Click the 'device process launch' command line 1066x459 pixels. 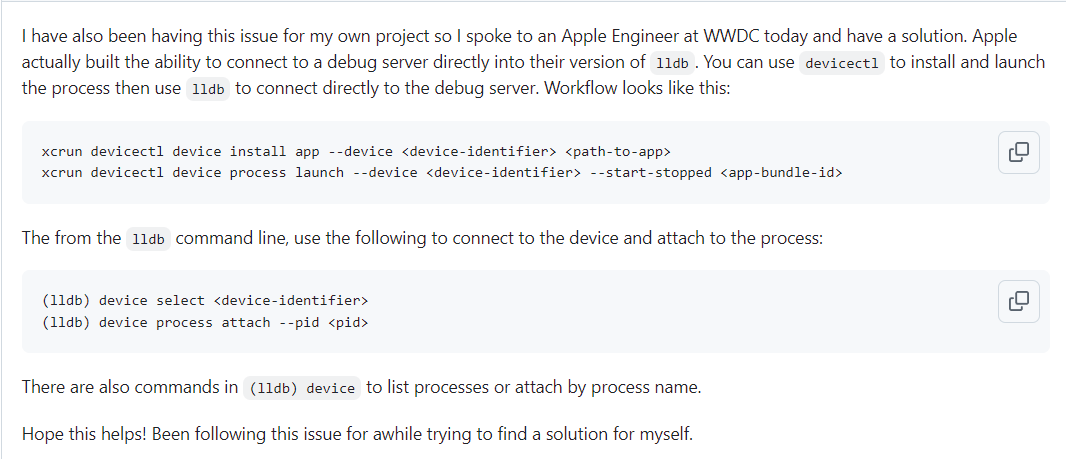(x=442, y=173)
